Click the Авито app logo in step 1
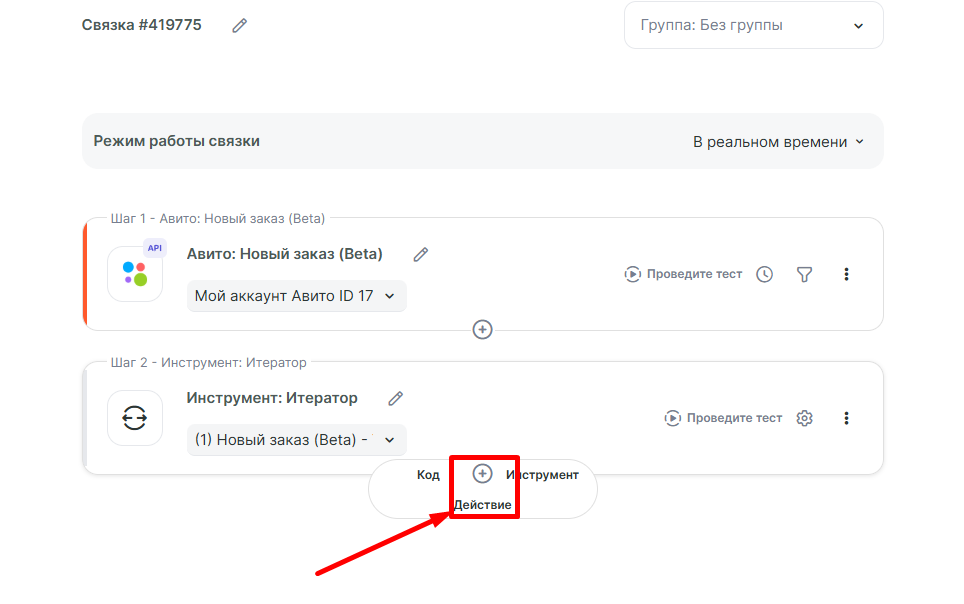 coord(135,274)
